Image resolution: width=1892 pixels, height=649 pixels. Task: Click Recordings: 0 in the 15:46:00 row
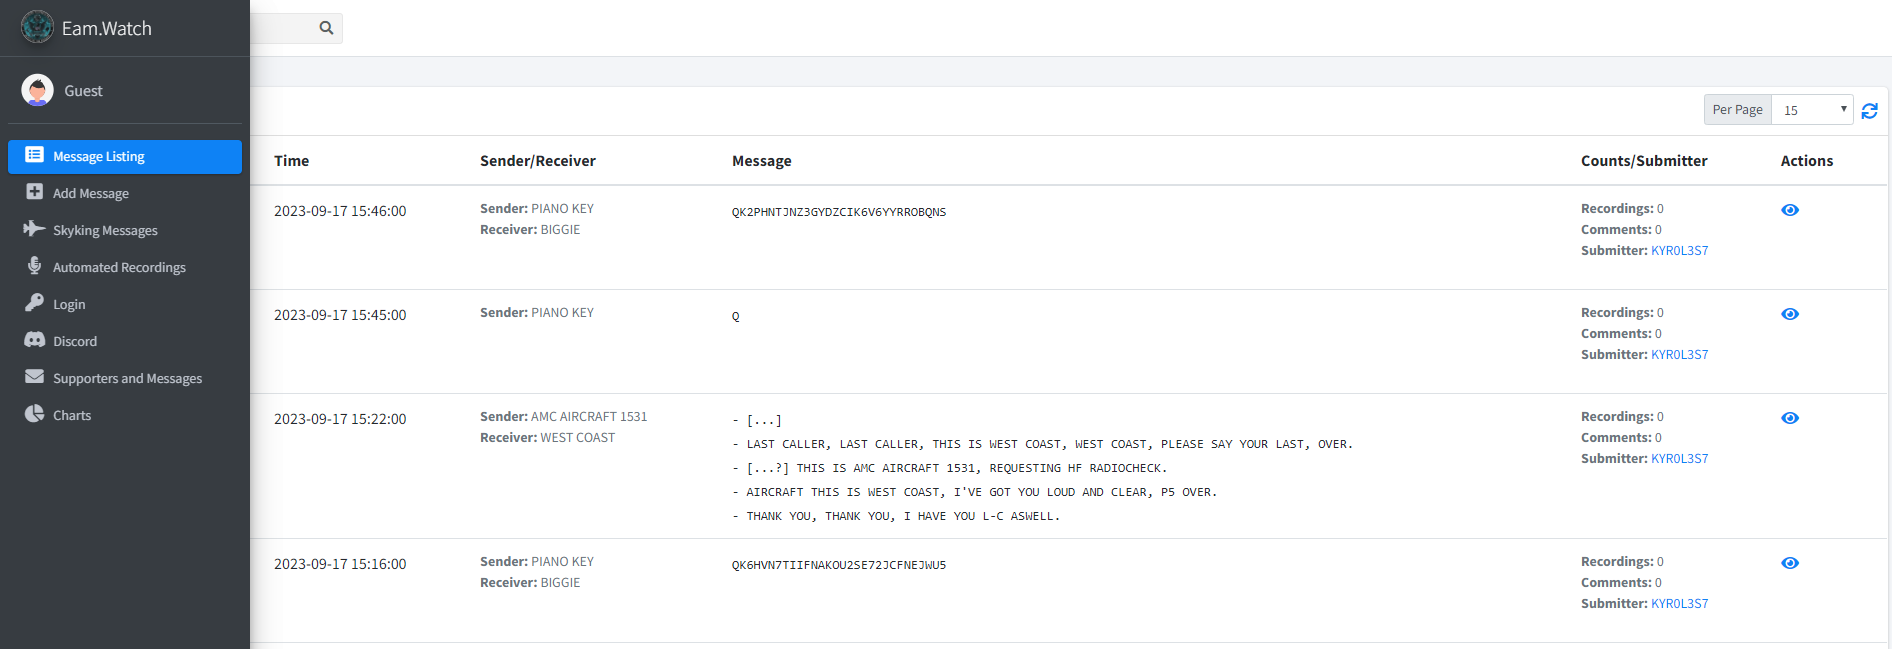(1622, 209)
